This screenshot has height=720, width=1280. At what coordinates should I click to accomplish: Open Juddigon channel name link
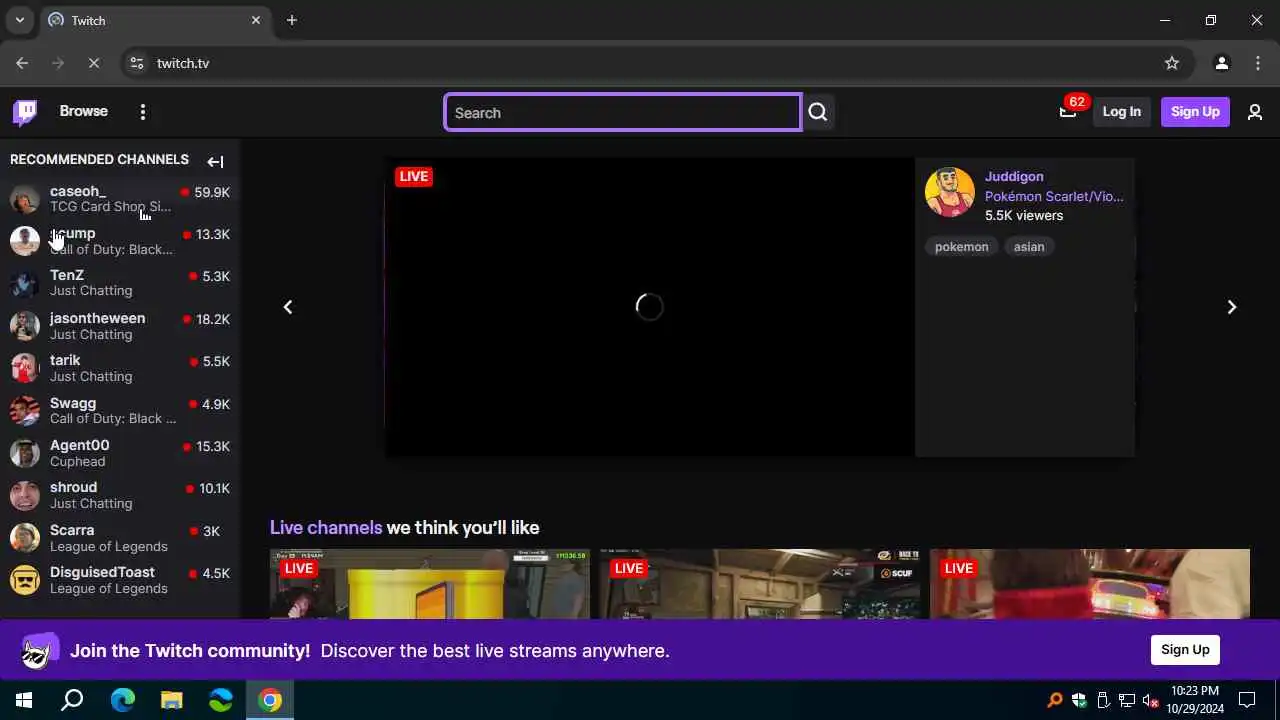click(1014, 176)
